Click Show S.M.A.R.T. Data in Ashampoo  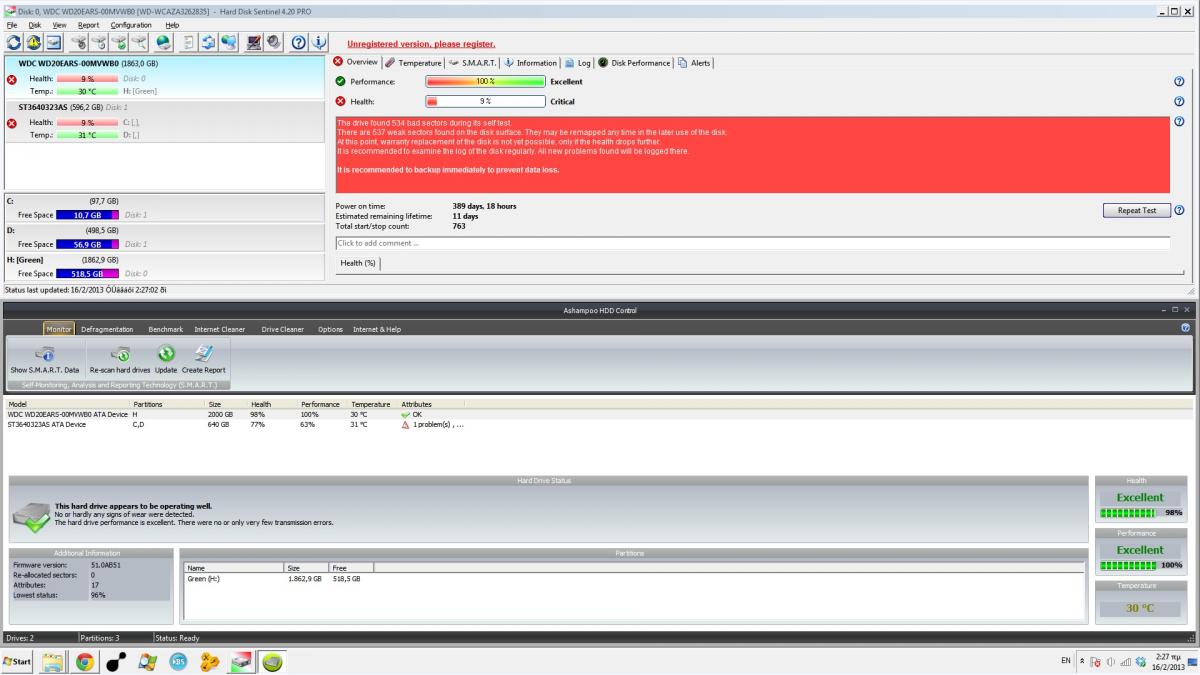click(x=45, y=360)
